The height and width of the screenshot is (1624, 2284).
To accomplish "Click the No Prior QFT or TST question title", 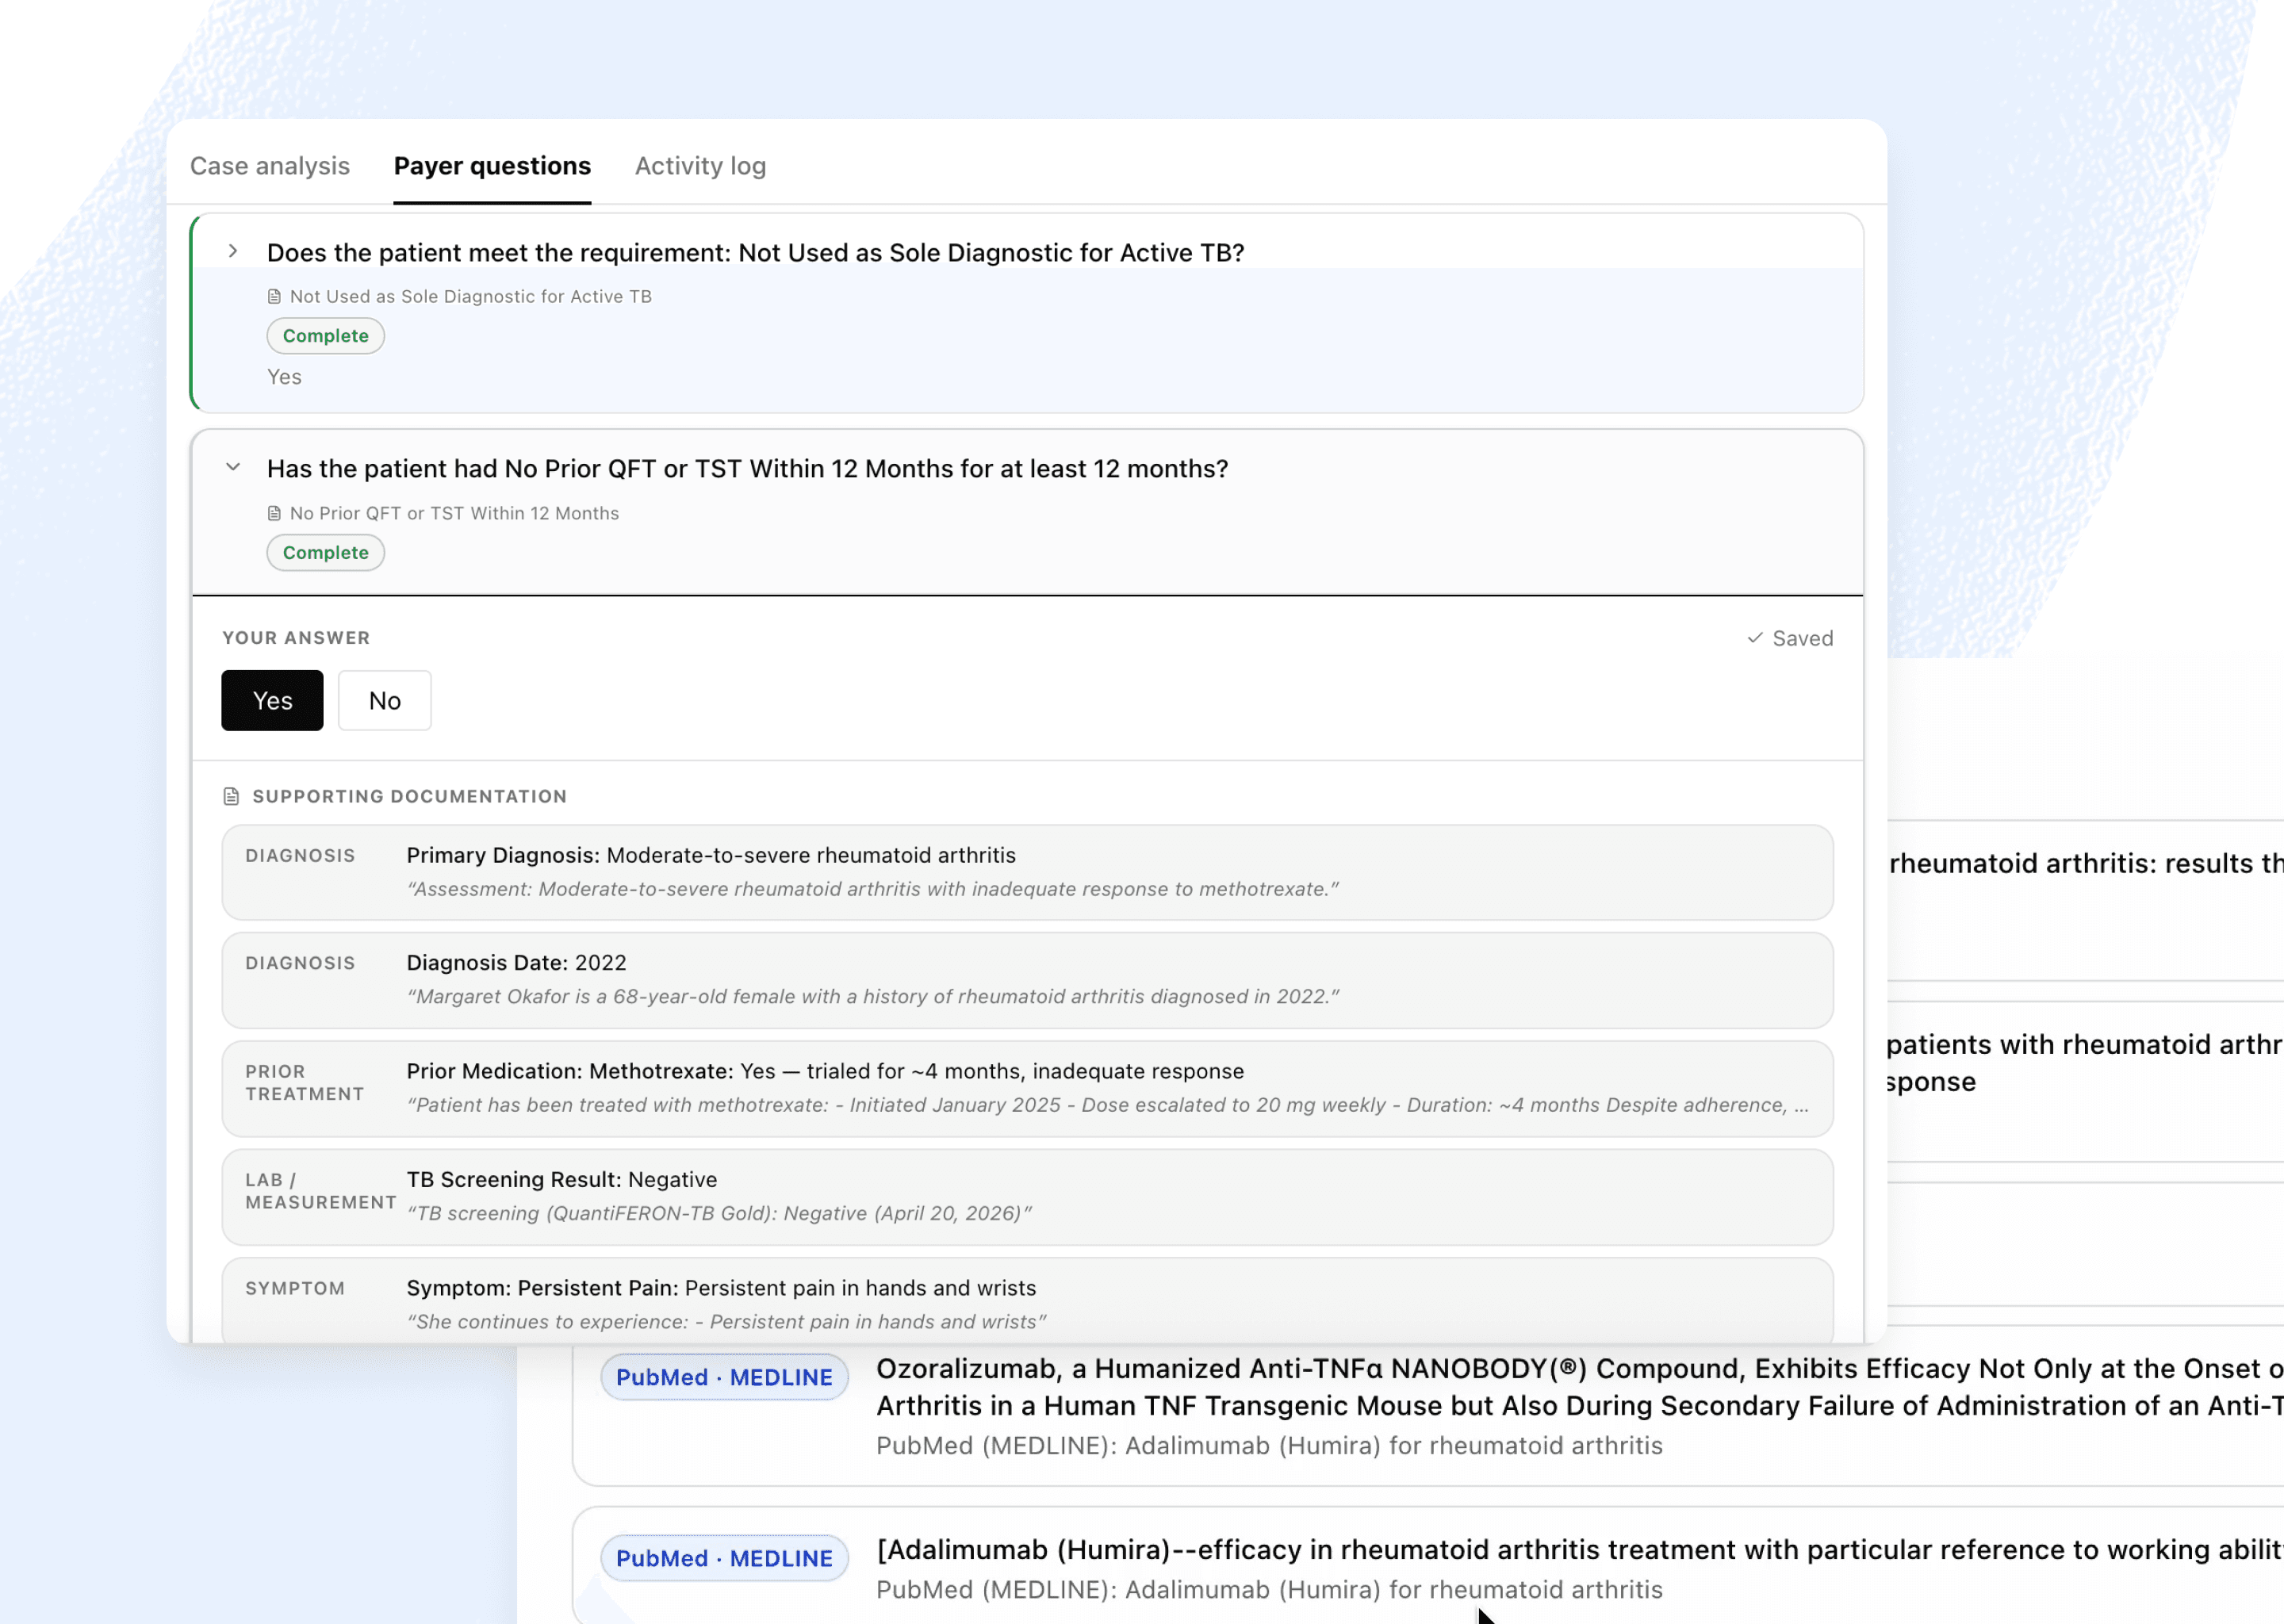I will [x=747, y=468].
